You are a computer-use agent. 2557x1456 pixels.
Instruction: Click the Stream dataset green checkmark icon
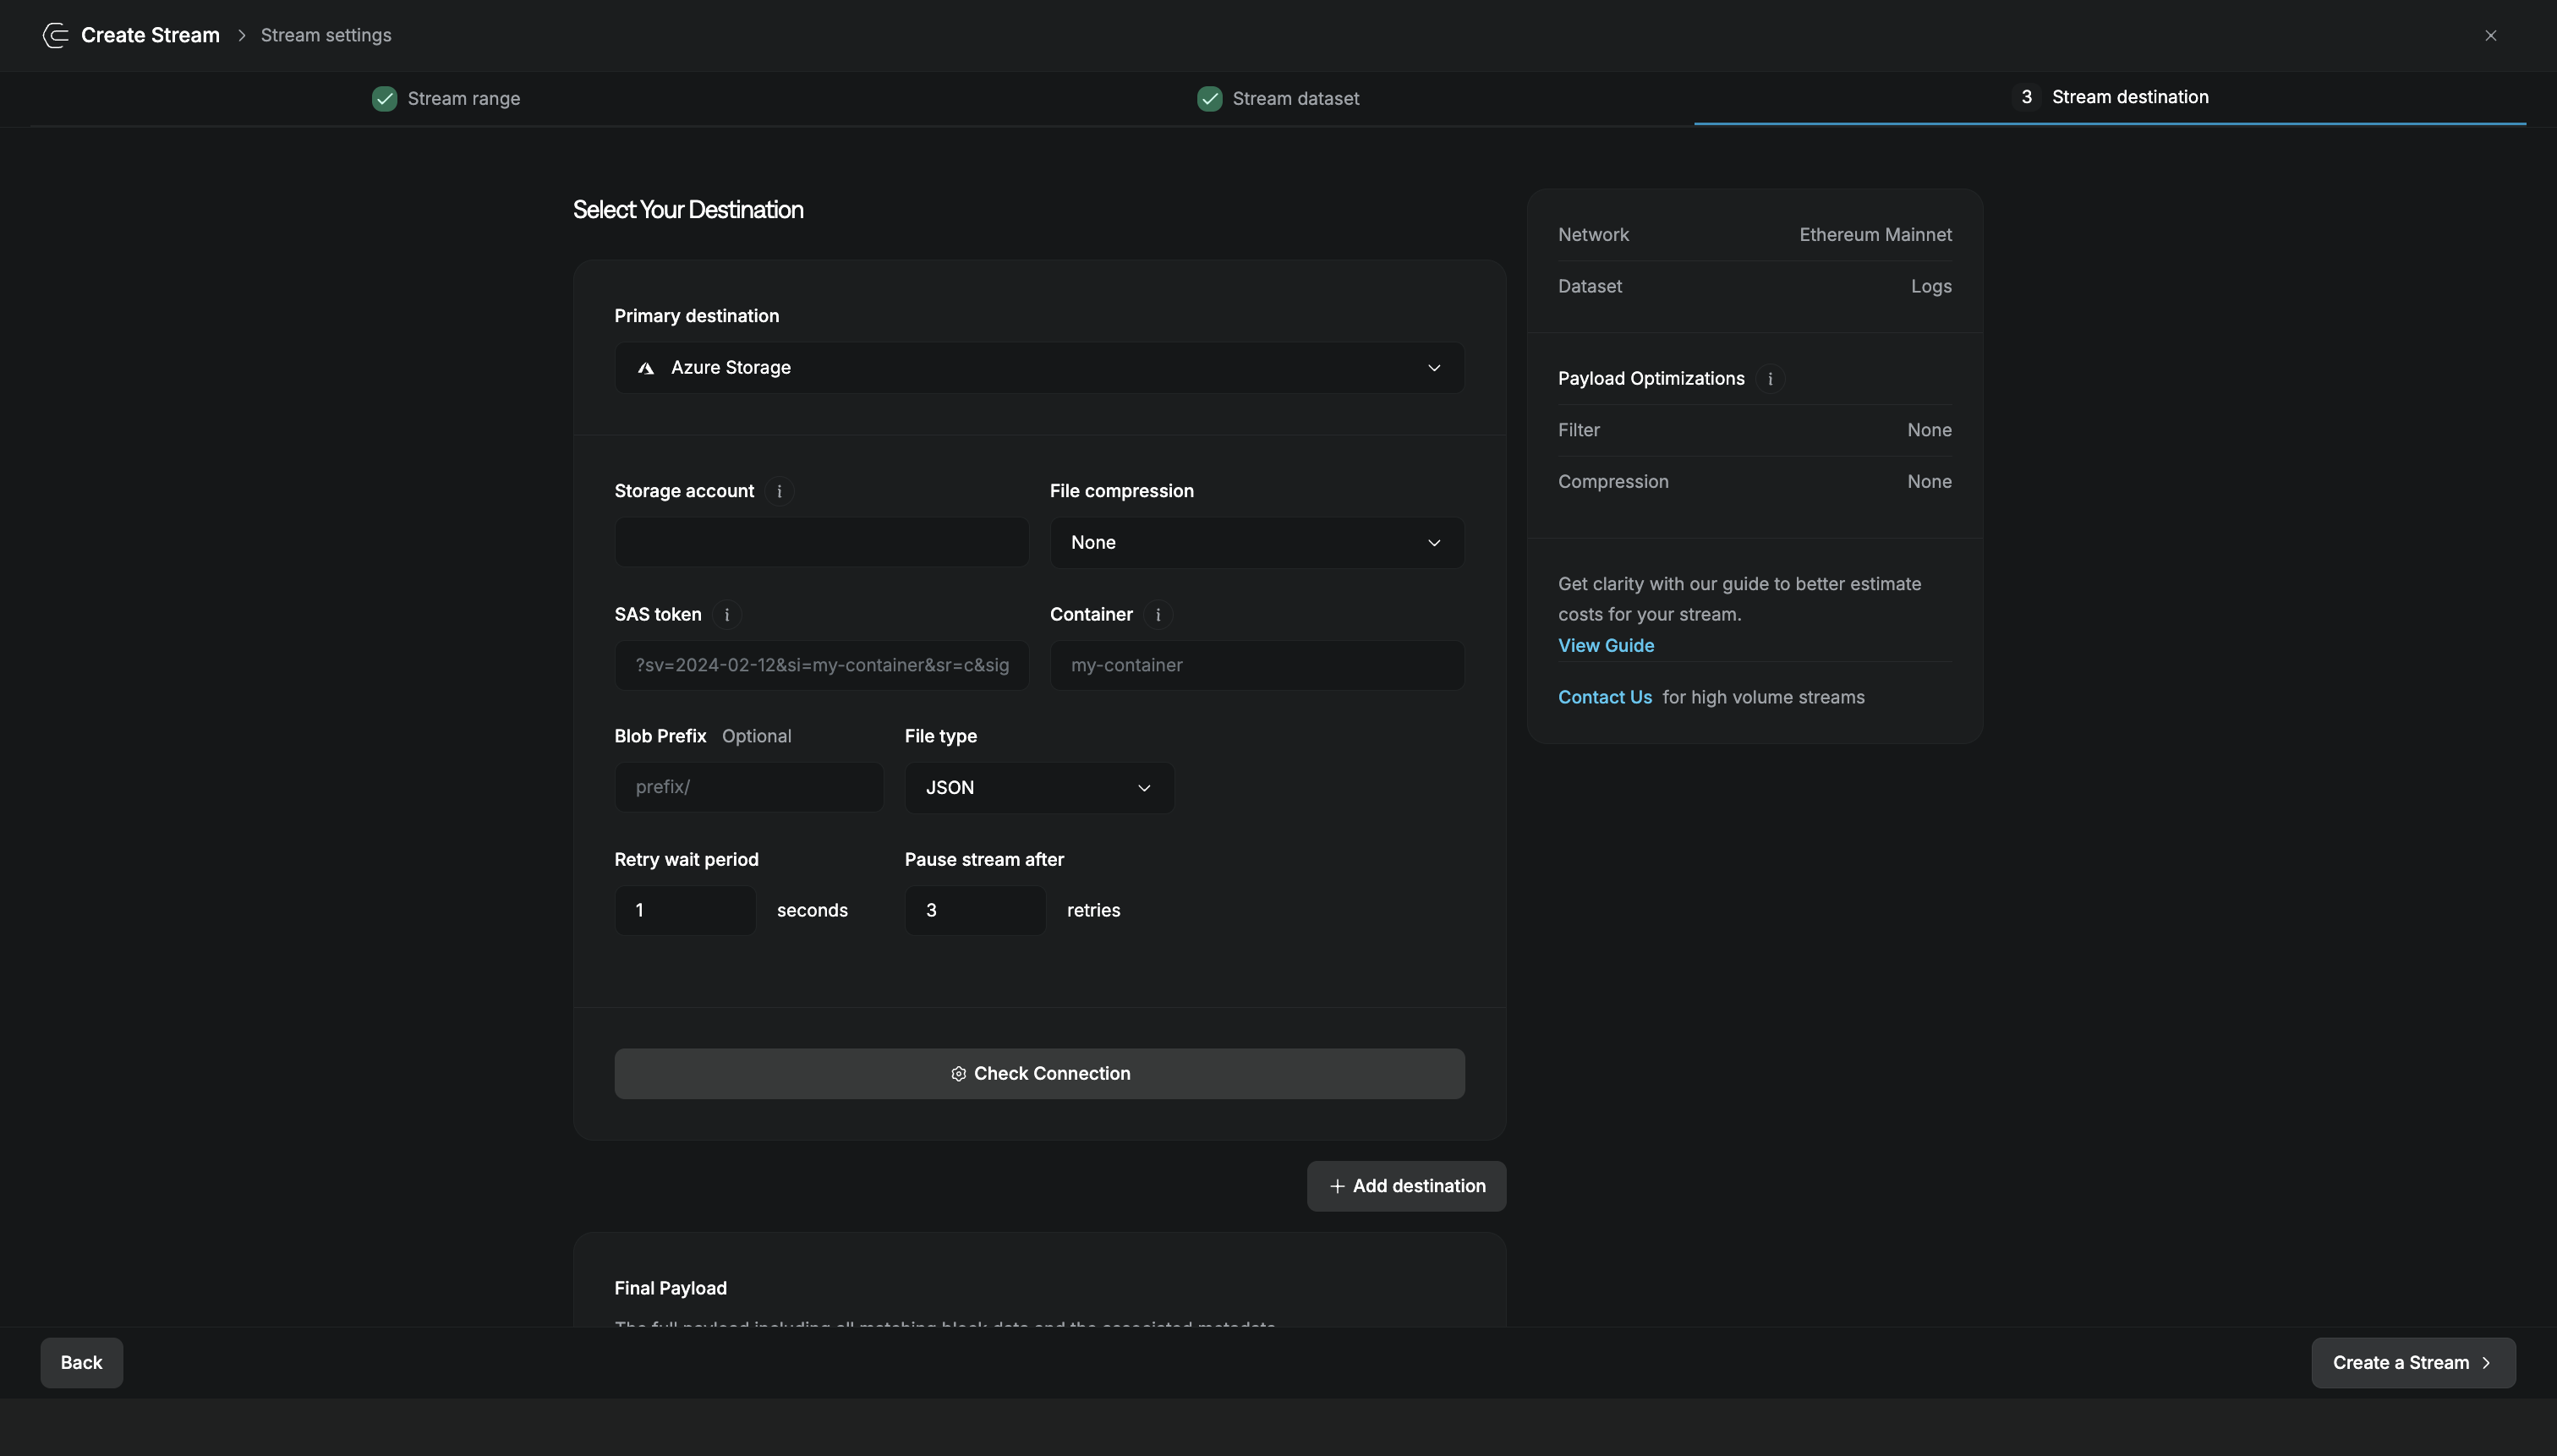tap(1209, 99)
